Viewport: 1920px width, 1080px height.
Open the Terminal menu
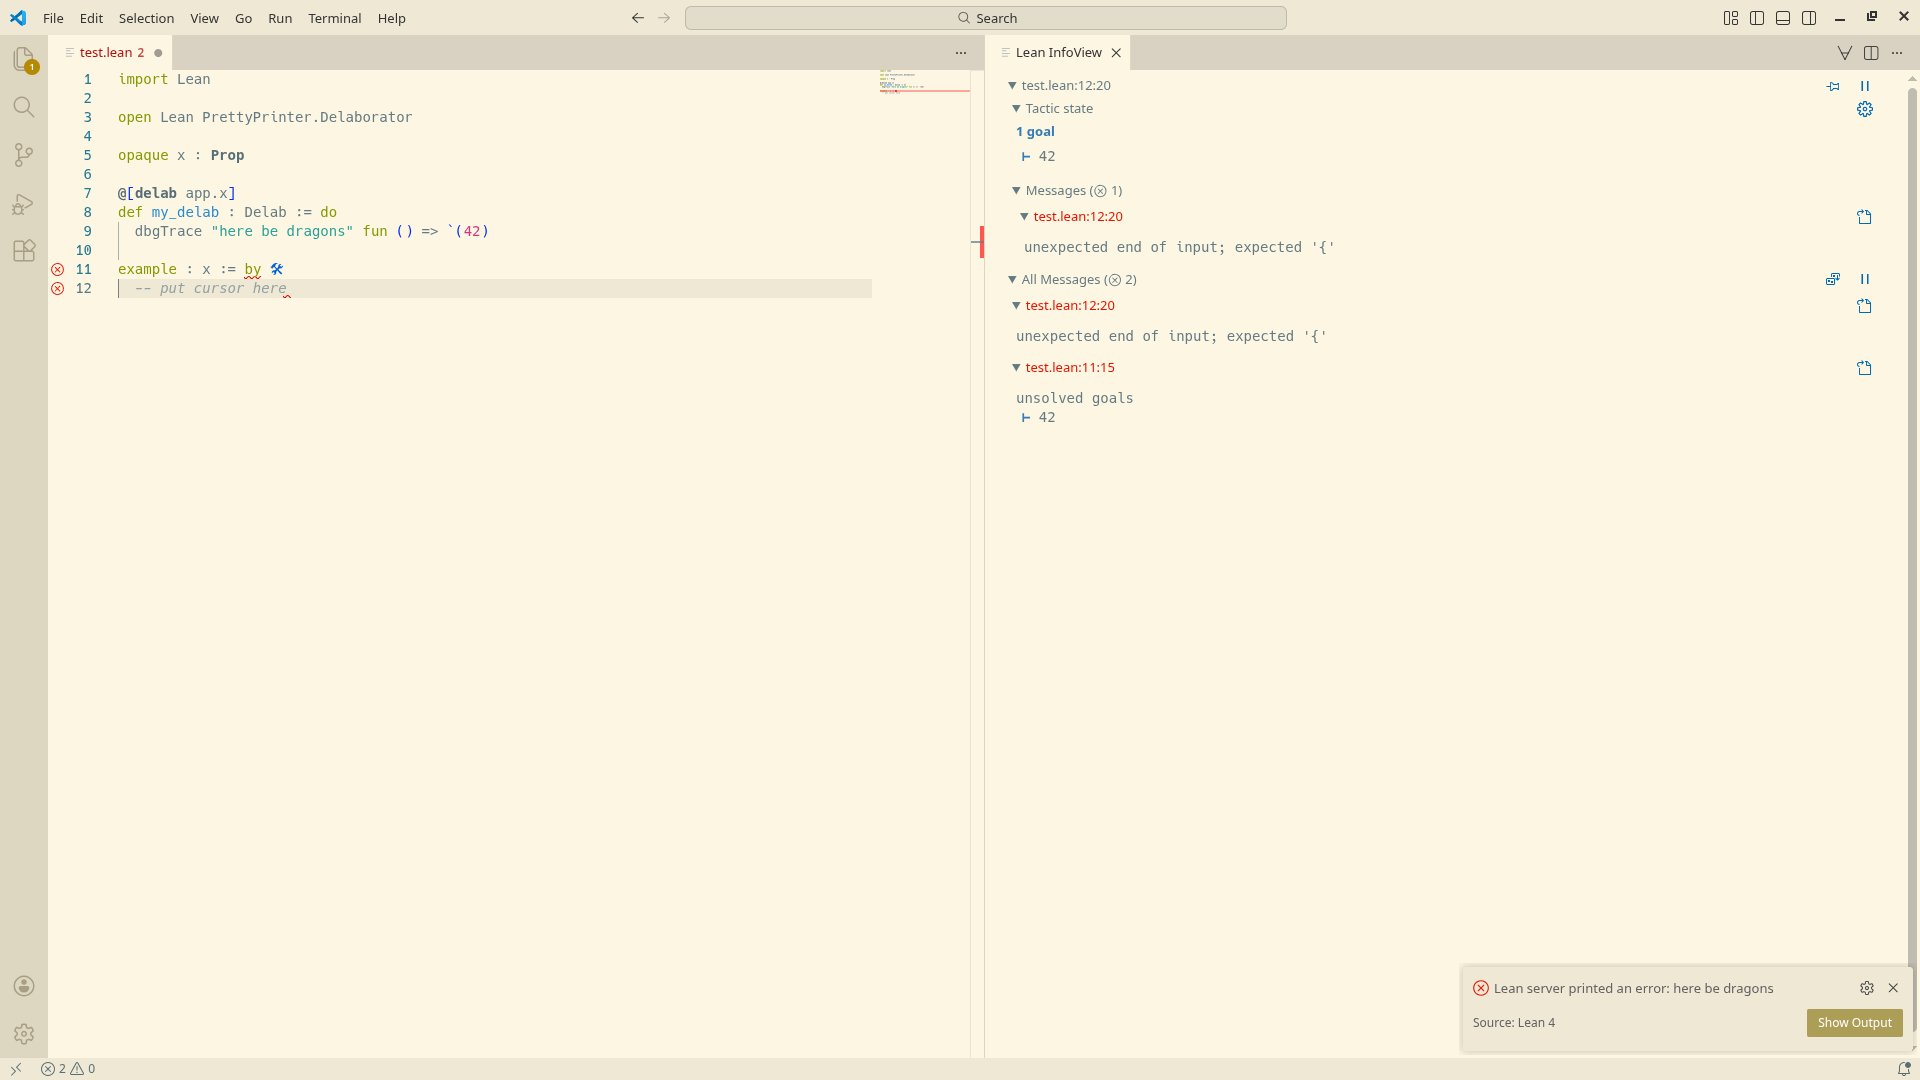click(x=334, y=18)
